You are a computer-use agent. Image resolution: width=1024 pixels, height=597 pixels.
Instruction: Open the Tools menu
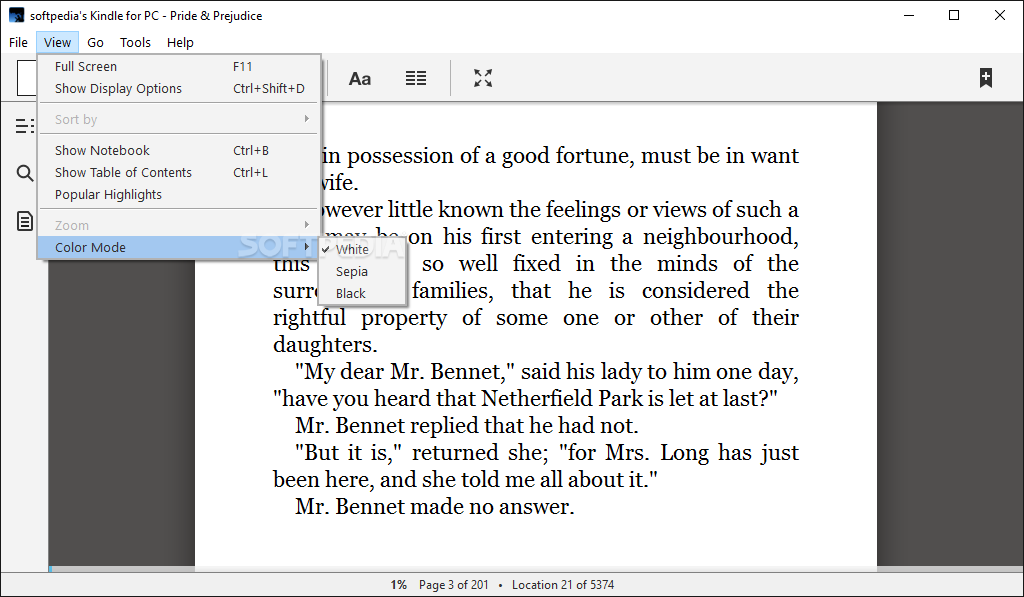[135, 42]
